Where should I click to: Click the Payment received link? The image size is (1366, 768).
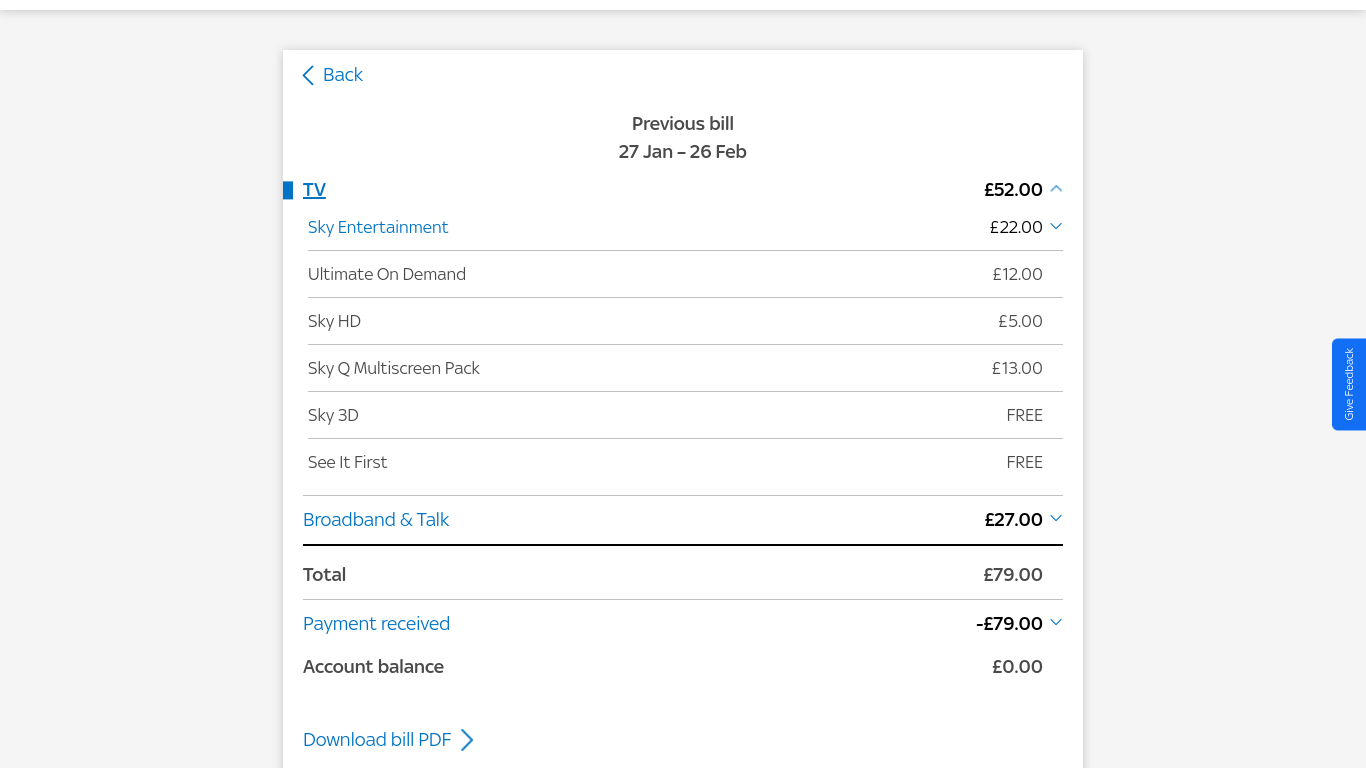point(376,623)
